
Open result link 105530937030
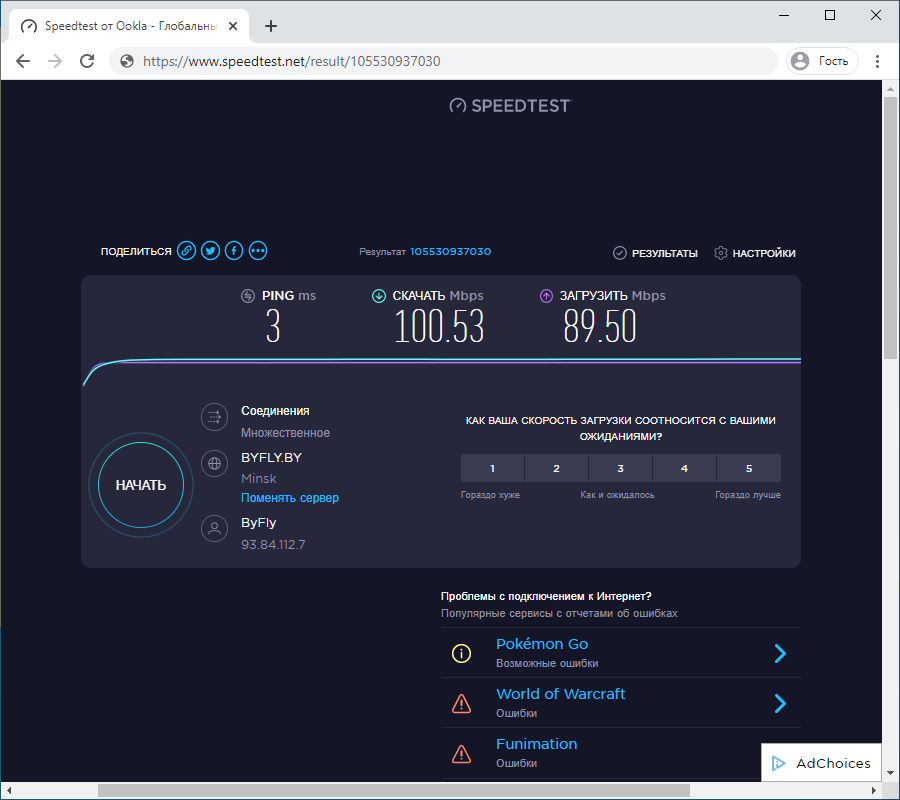[449, 251]
